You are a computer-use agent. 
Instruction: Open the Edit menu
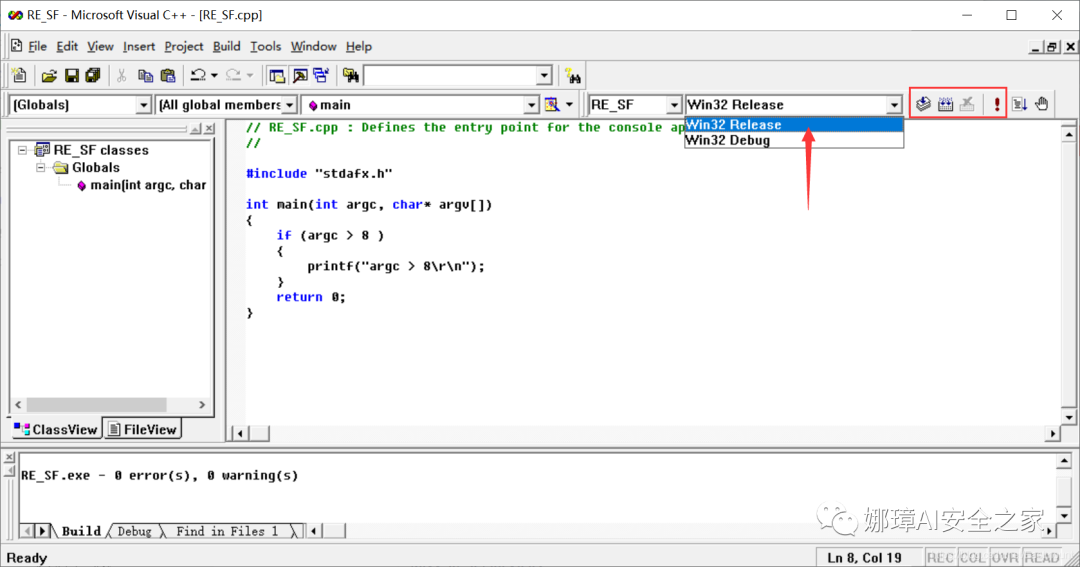(x=67, y=46)
